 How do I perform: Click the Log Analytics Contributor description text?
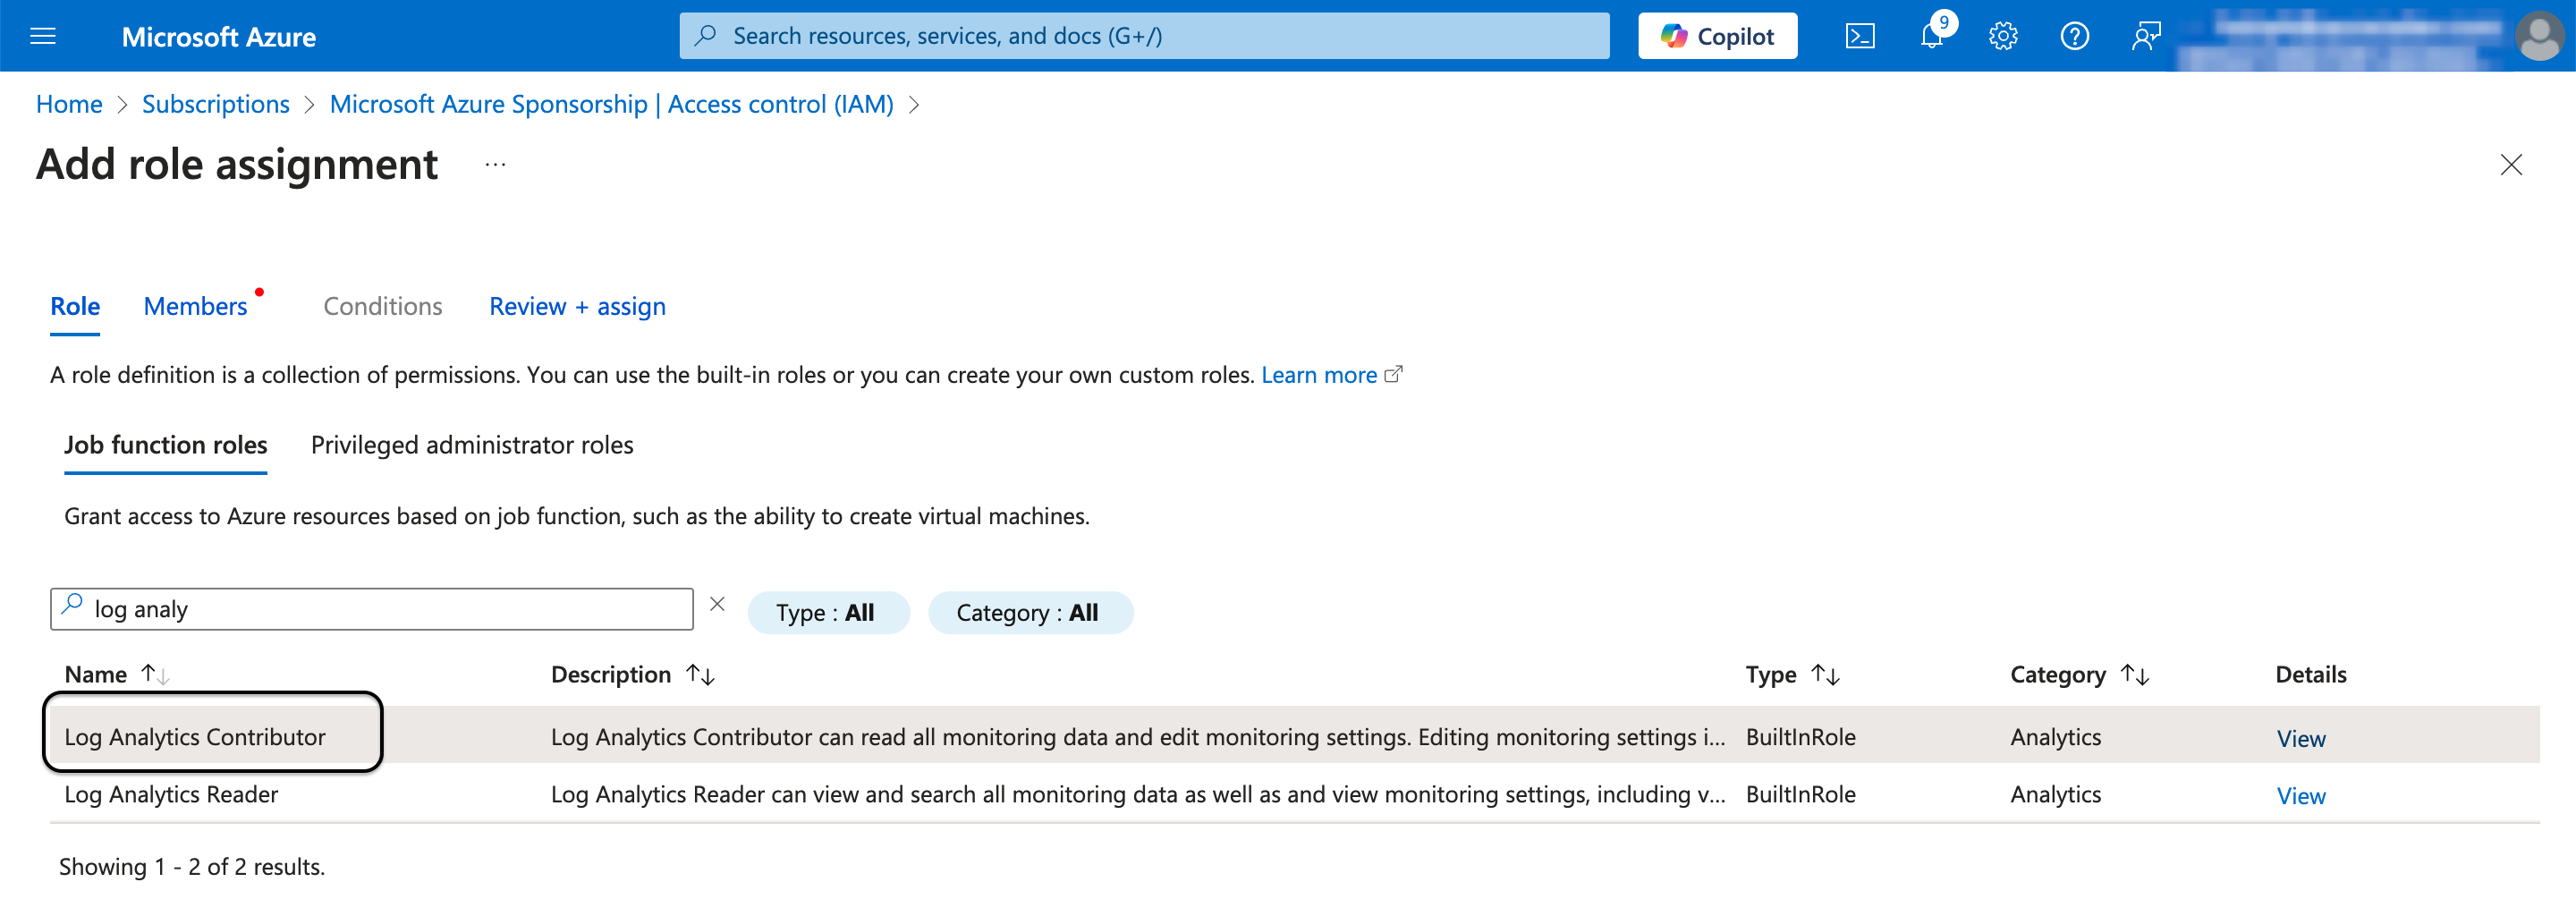[x=1137, y=737]
